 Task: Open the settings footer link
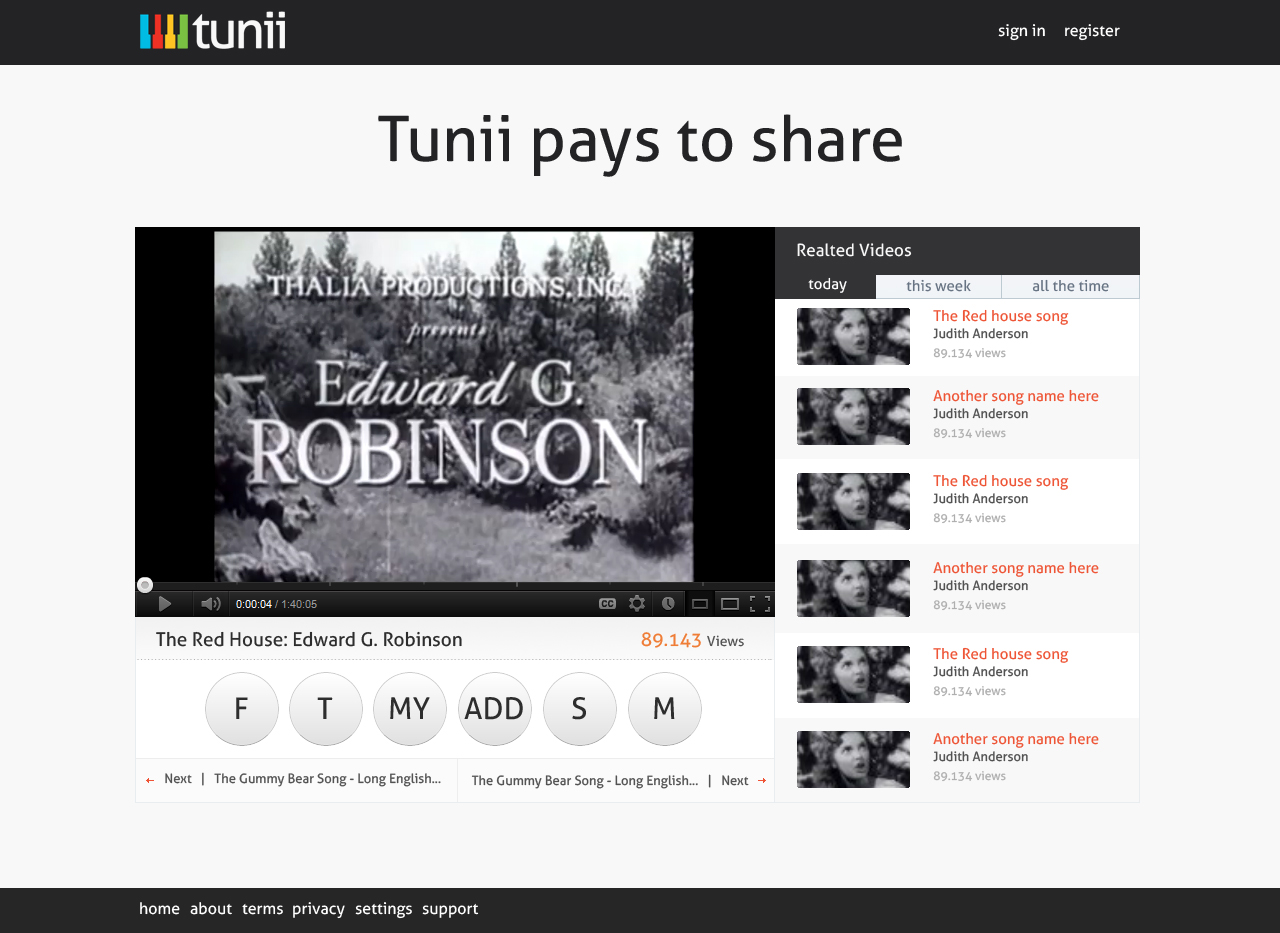click(x=383, y=909)
